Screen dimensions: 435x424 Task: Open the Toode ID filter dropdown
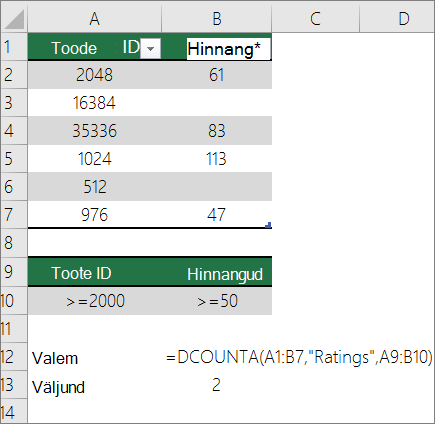[x=150, y=49]
